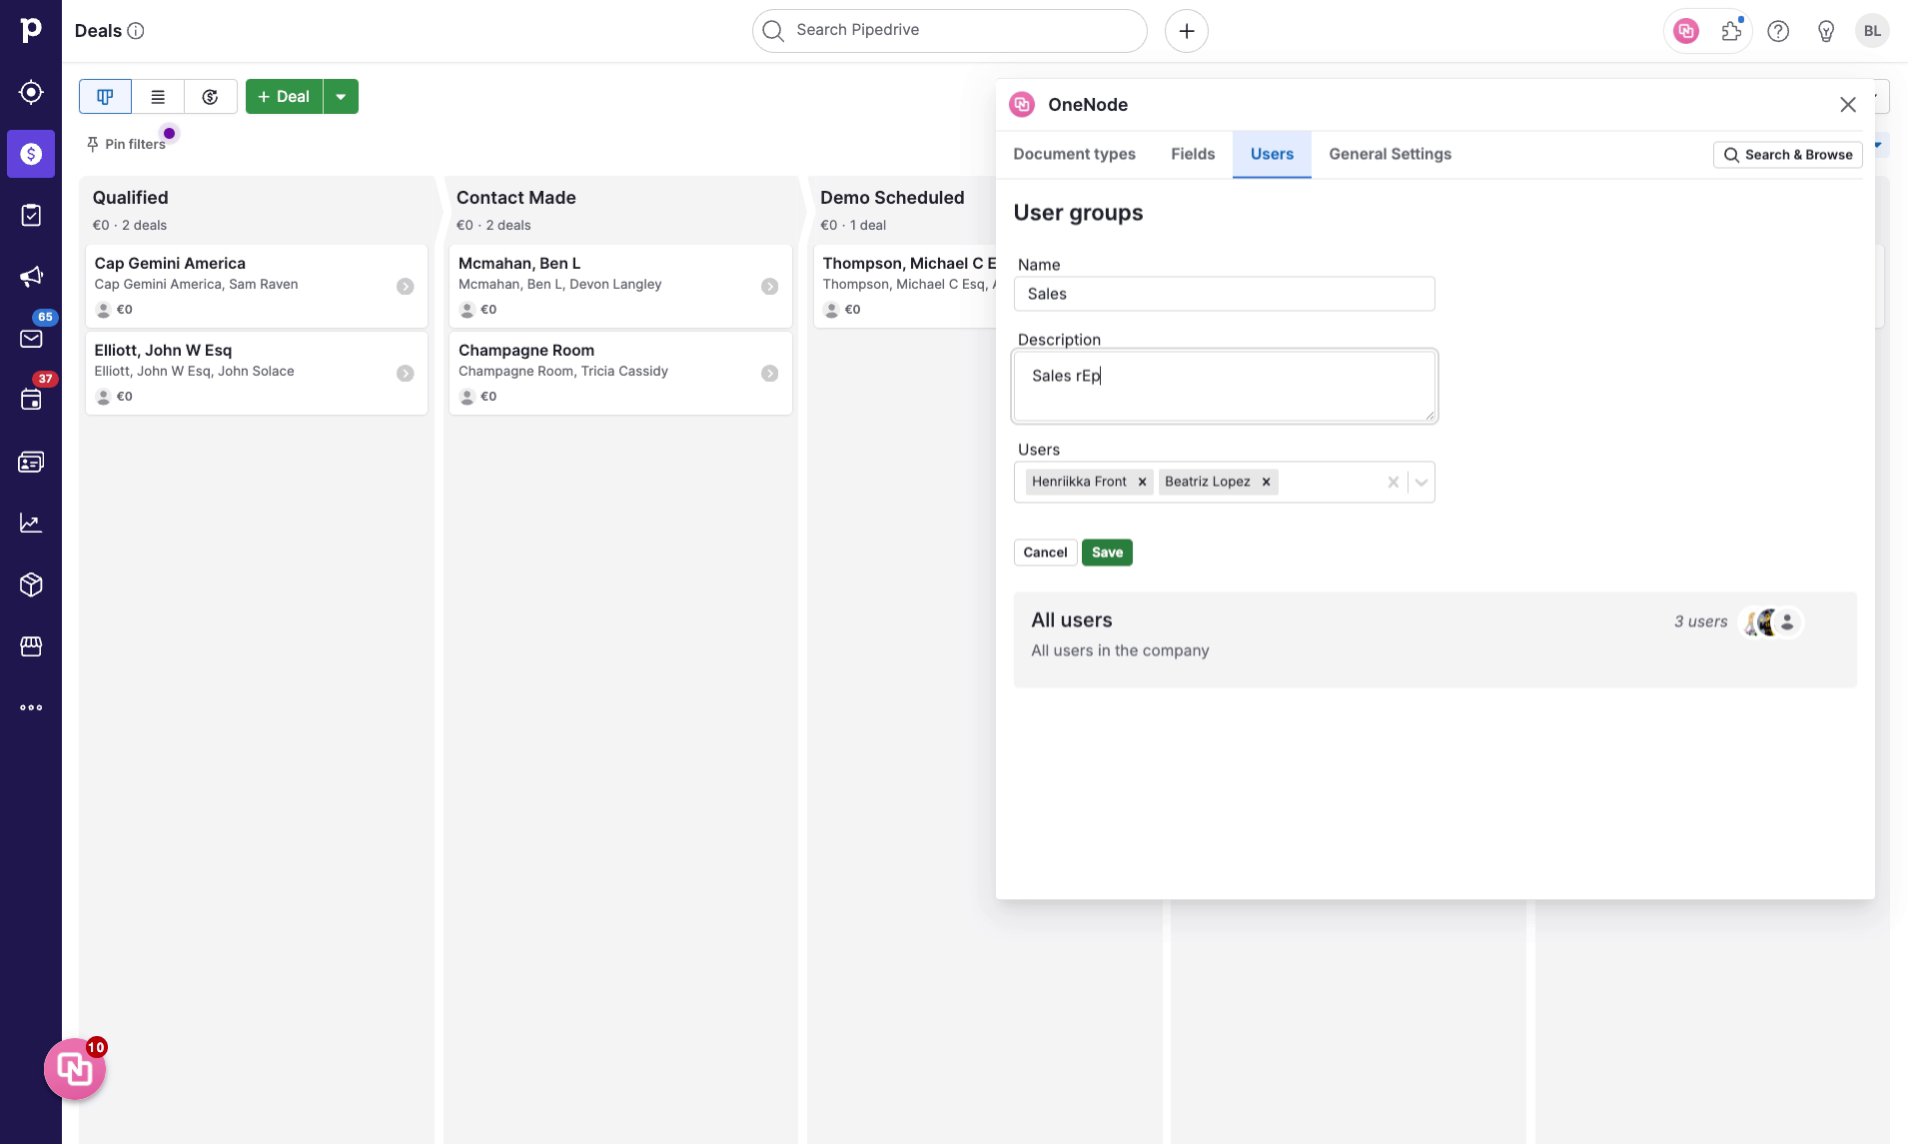Focus the Search Pipedrive field
Screen dimensions: 1908x1144
click(949, 31)
